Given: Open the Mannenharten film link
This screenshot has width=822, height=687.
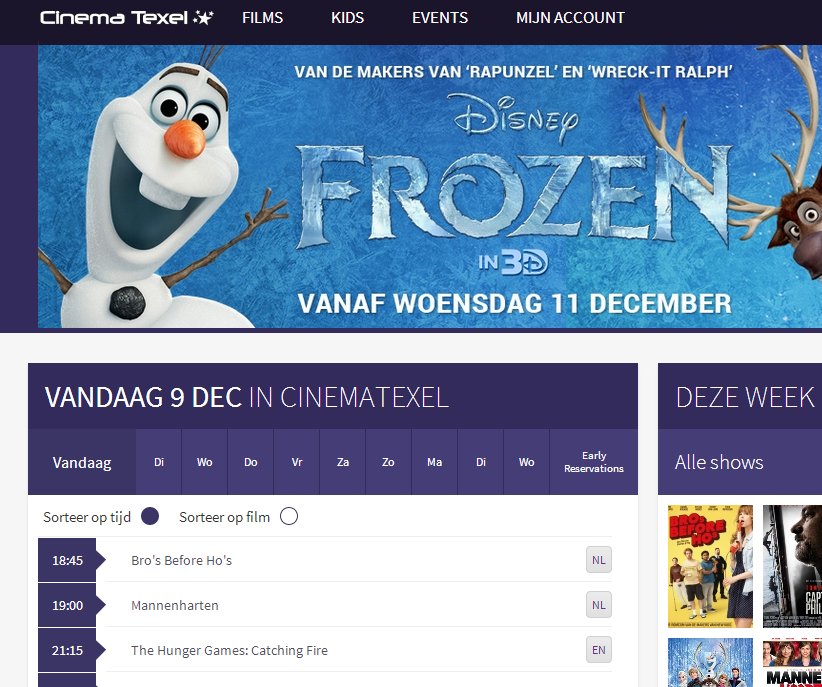Looking at the screenshot, I should coord(175,605).
